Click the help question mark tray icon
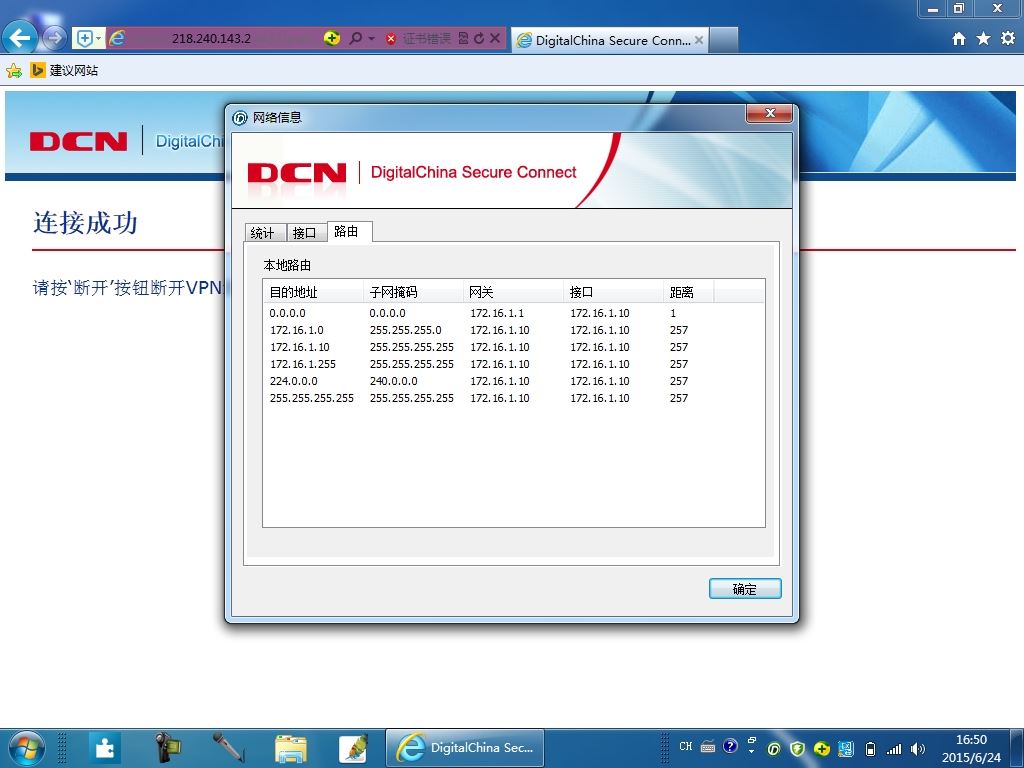Viewport: 1024px width, 768px height. pyautogui.click(x=730, y=746)
